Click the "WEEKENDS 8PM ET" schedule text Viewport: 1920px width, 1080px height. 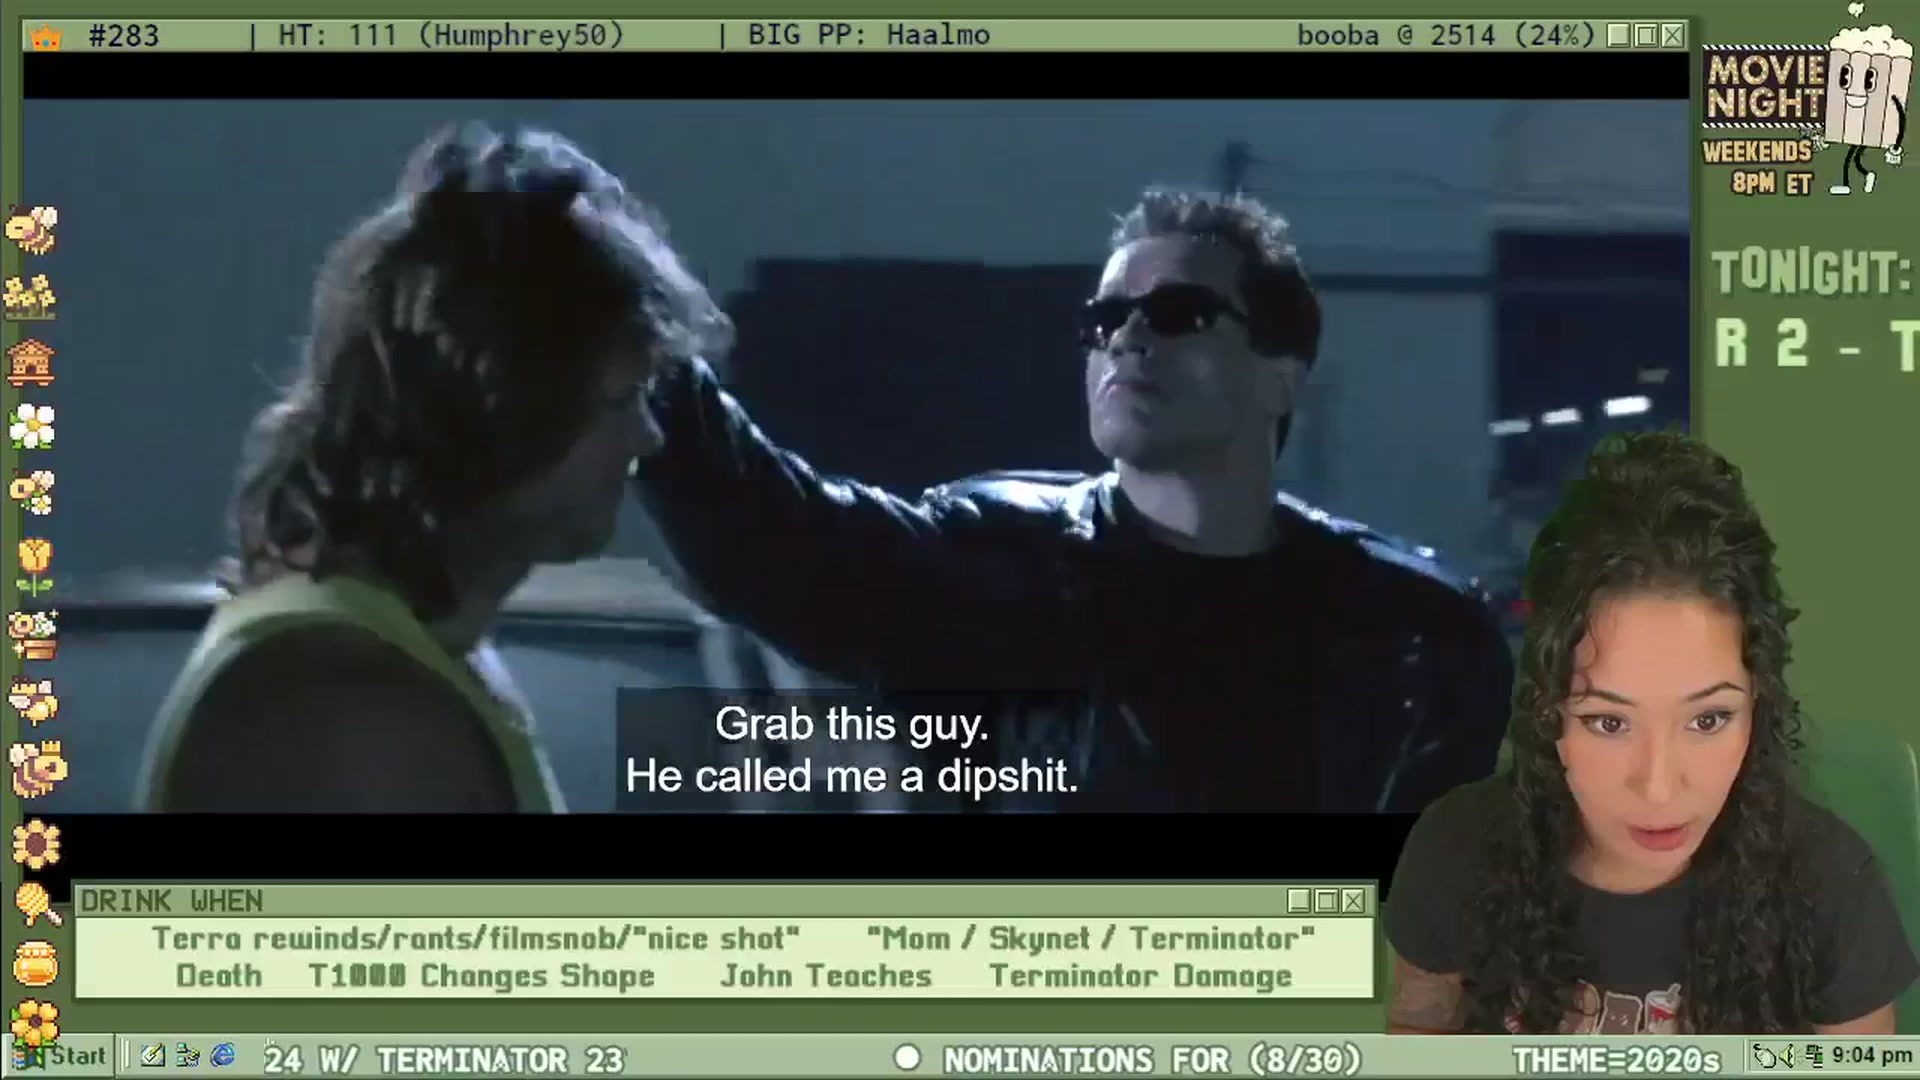pos(1759,167)
